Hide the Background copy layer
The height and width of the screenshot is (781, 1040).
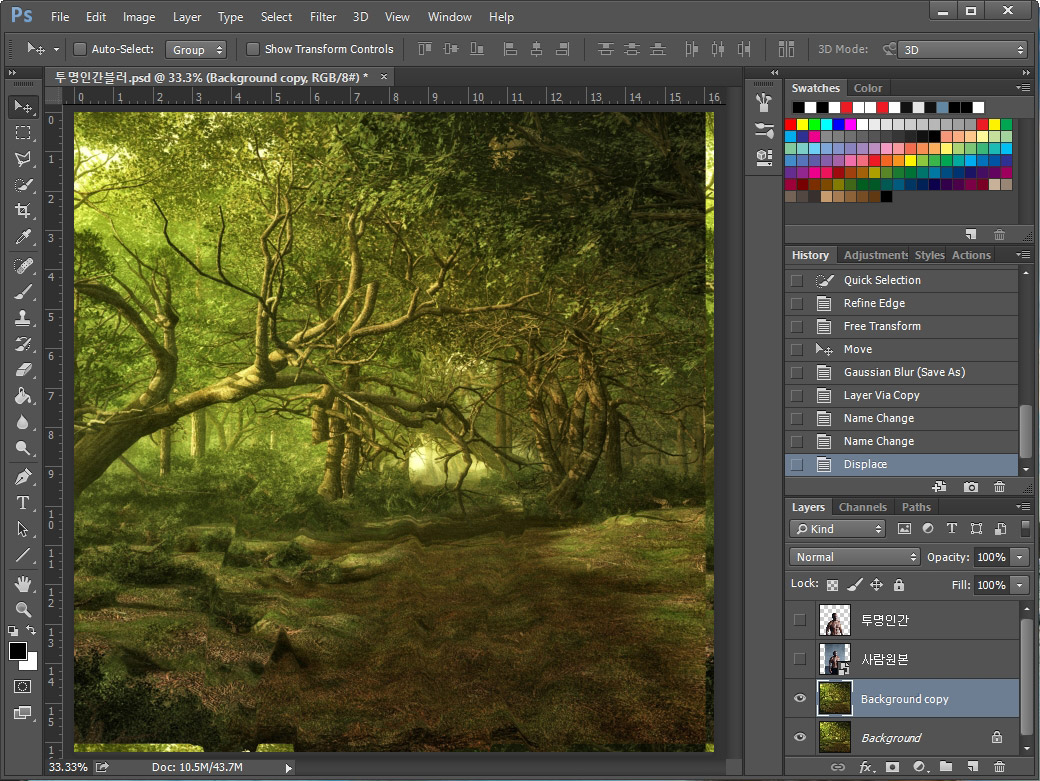pyautogui.click(x=799, y=699)
